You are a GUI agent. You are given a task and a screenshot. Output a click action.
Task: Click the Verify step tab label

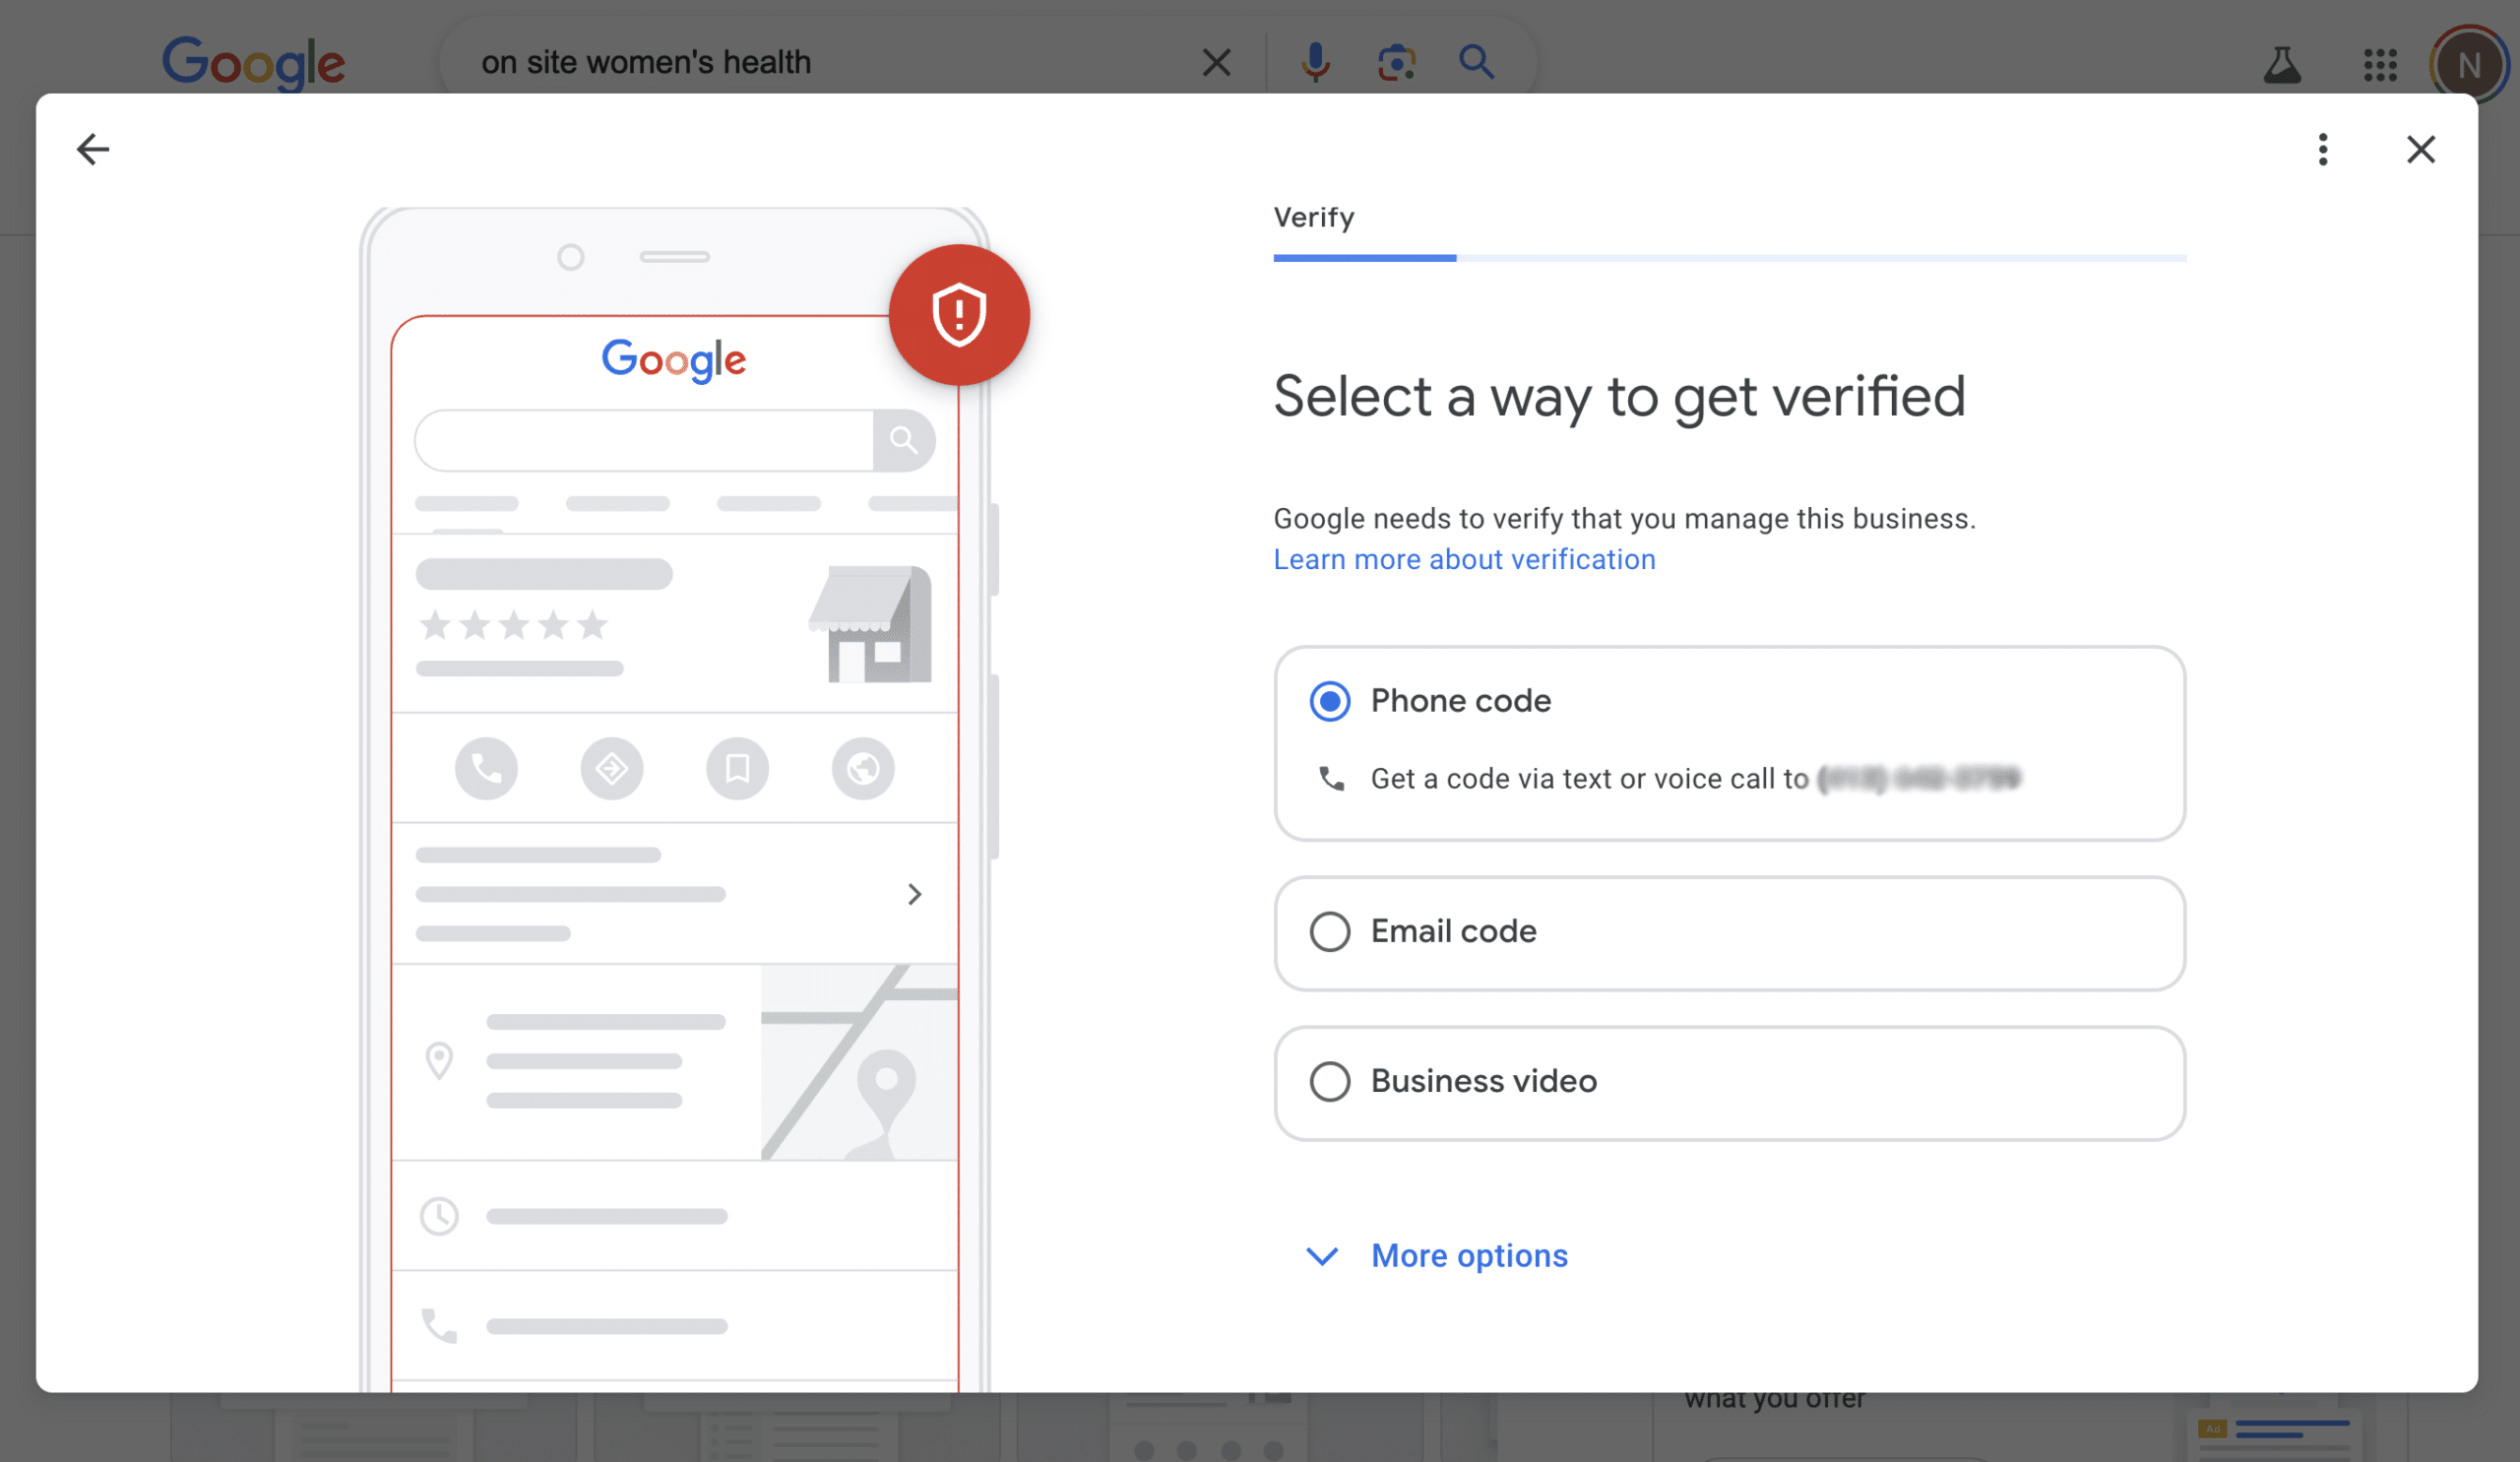click(1313, 217)
